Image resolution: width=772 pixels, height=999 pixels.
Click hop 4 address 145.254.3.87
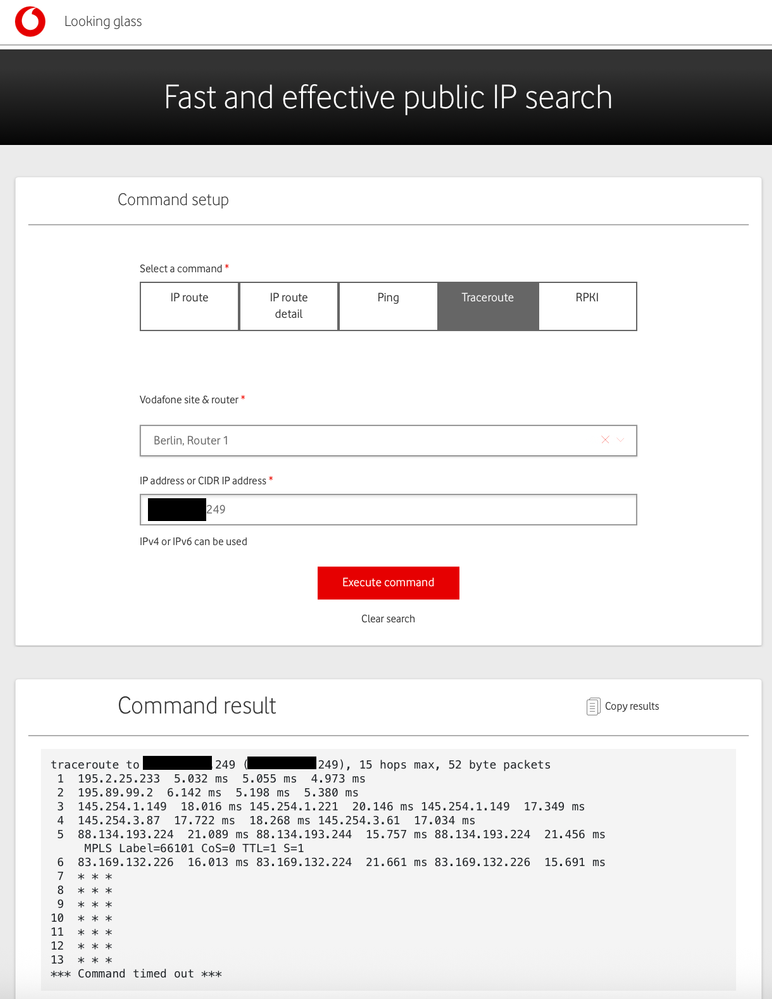tap(118, 821)
